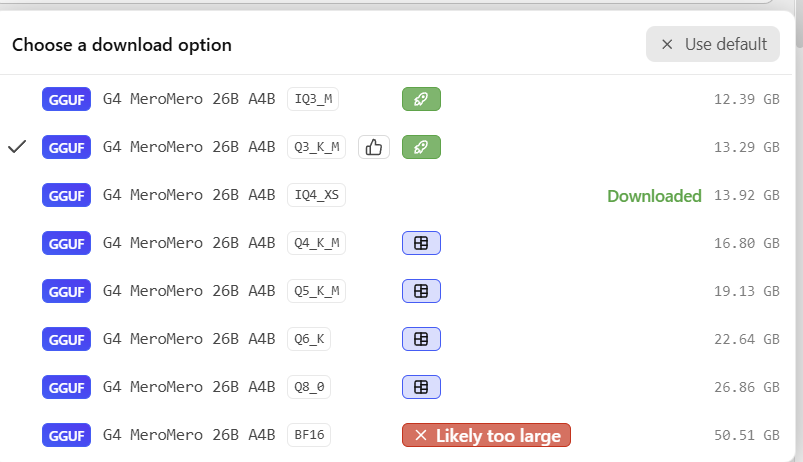Click the BF16 quantization tag
Viewport: 803px width, 462px height.
point(309,435)
